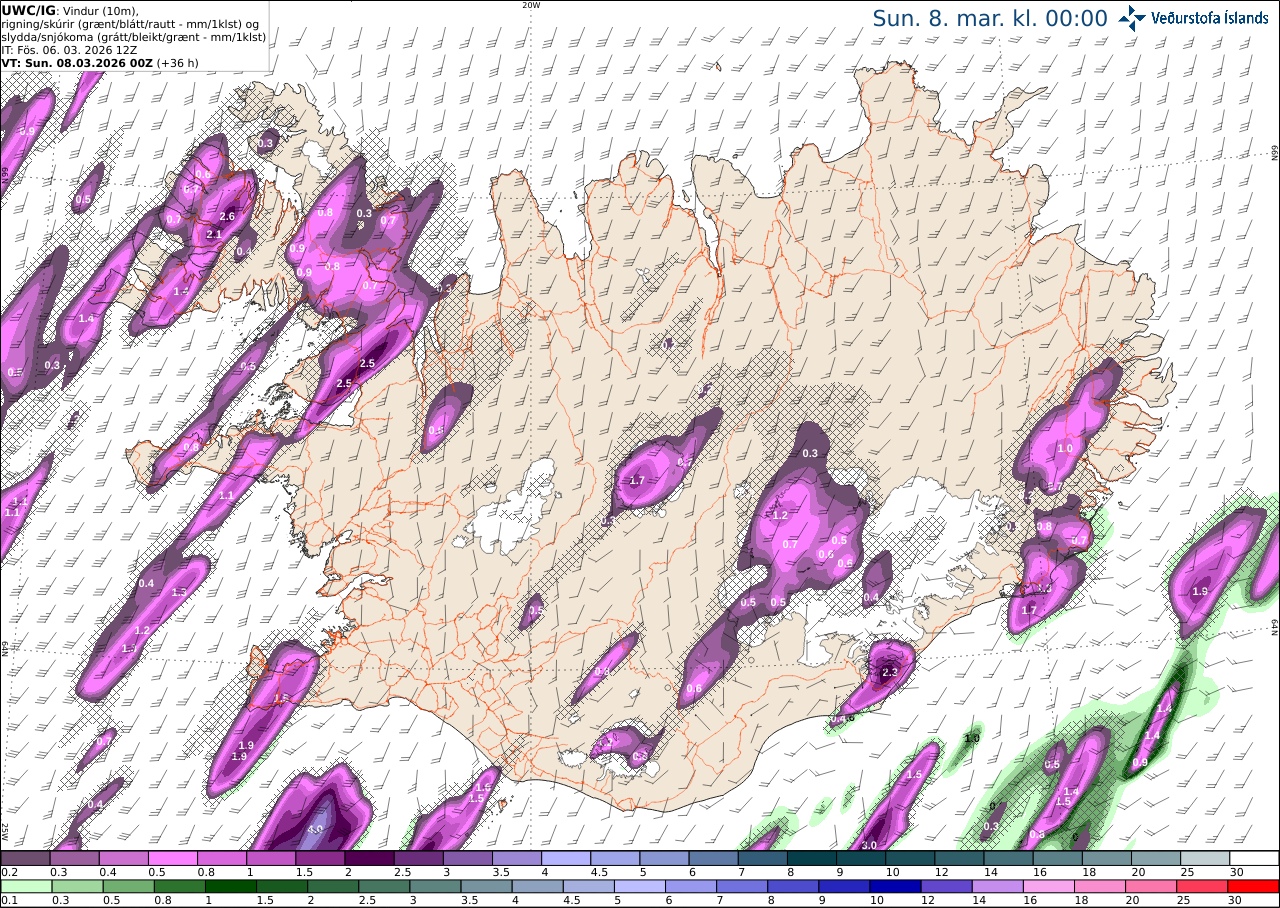Pick the dark mauve 0.2 snow legend swatch

point(25,858)
